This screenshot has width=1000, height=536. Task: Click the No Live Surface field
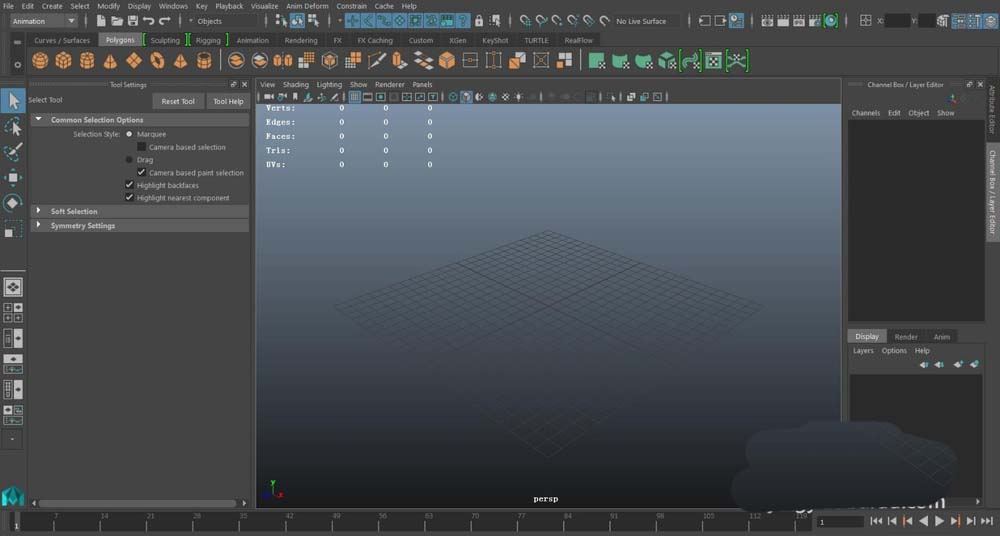646,21
